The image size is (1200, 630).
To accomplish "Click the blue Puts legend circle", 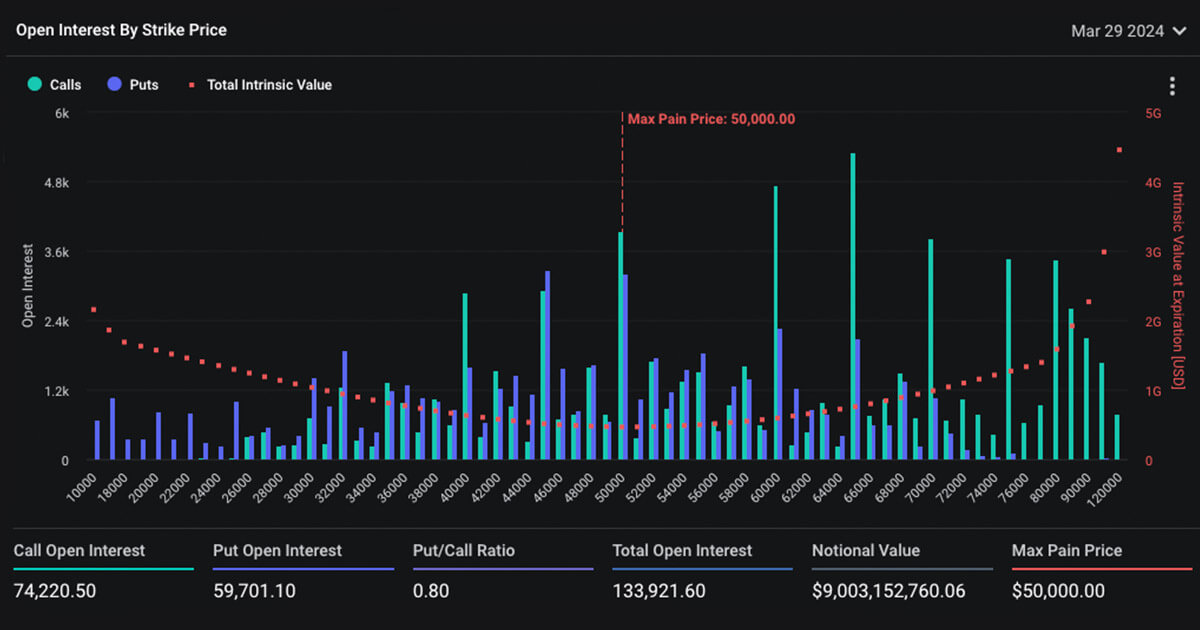I will 114,85.
